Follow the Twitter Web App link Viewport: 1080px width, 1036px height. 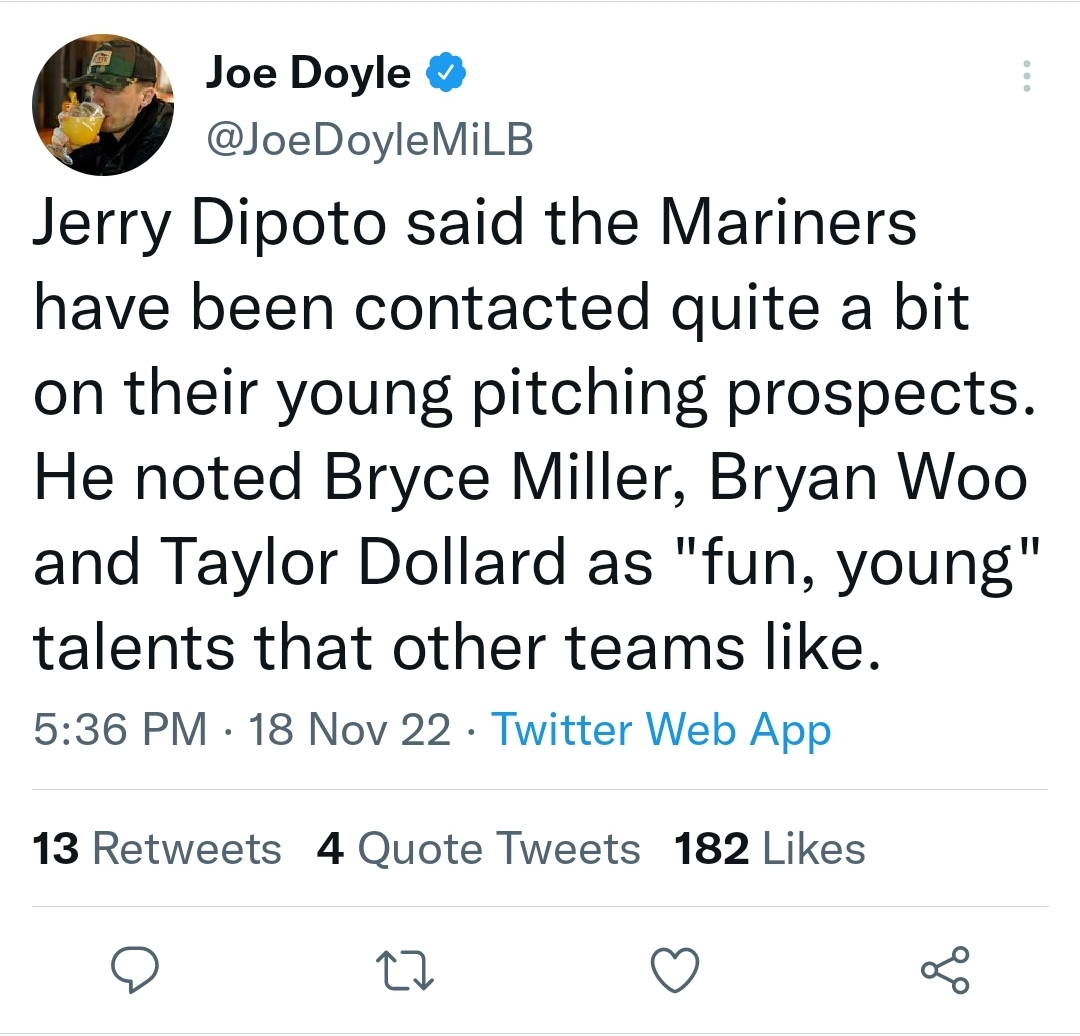pos(661,729)
